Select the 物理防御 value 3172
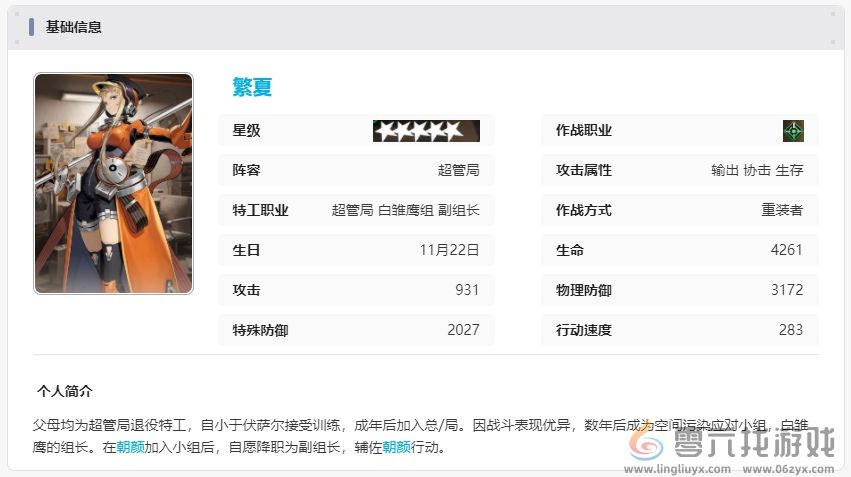851x477 pixels. pyautogui.click(x=786, y=290)
